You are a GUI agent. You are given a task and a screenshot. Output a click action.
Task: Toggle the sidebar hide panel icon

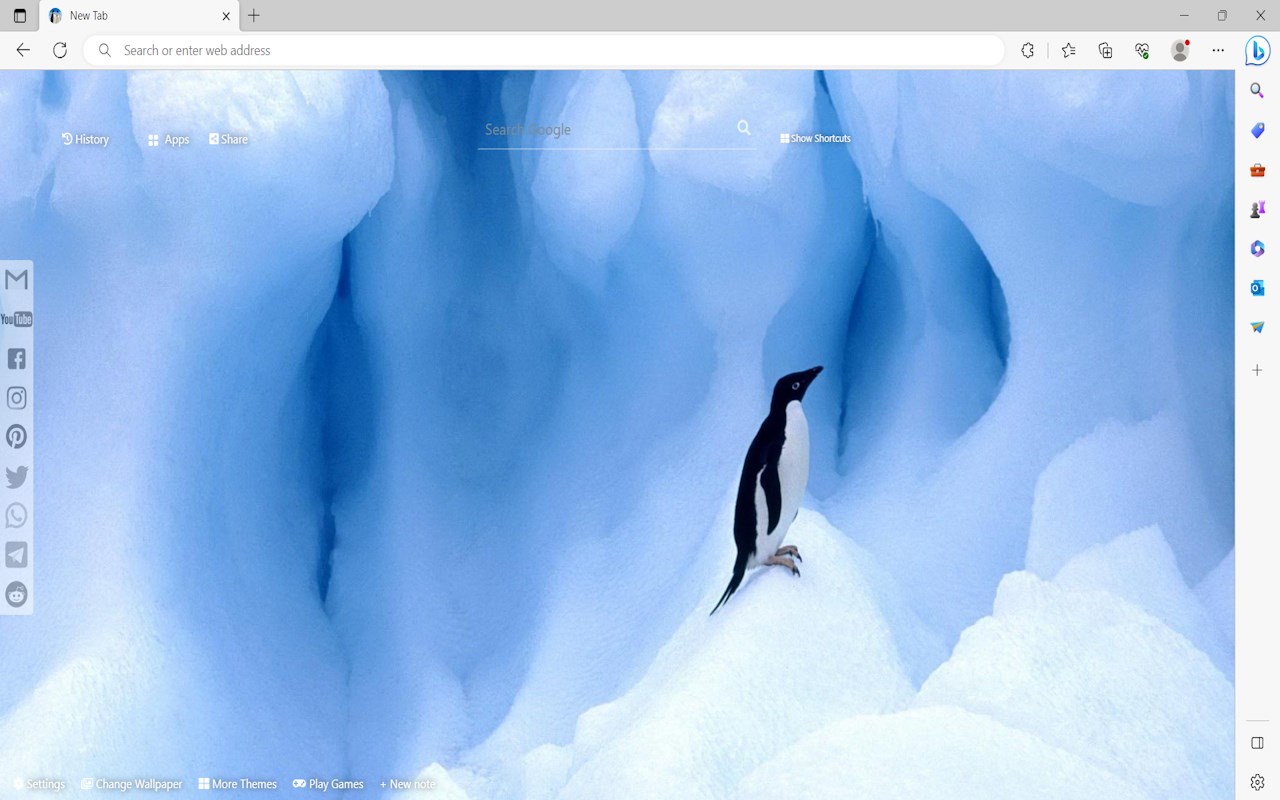[x=1258, y=743]
